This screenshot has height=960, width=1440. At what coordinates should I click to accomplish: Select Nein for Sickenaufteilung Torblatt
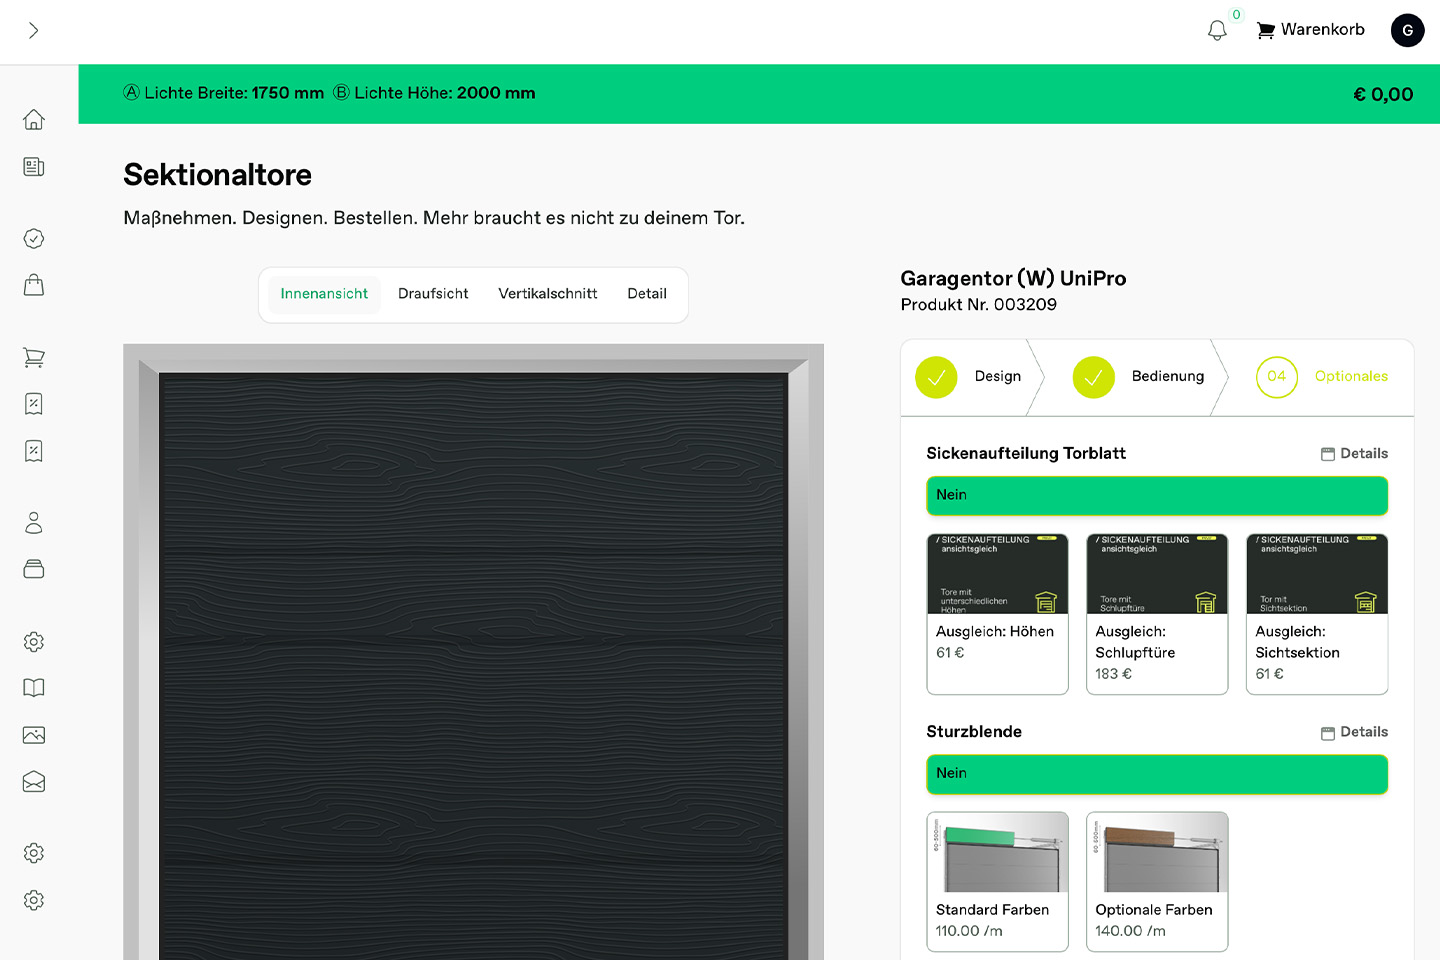pos(1156,496)
